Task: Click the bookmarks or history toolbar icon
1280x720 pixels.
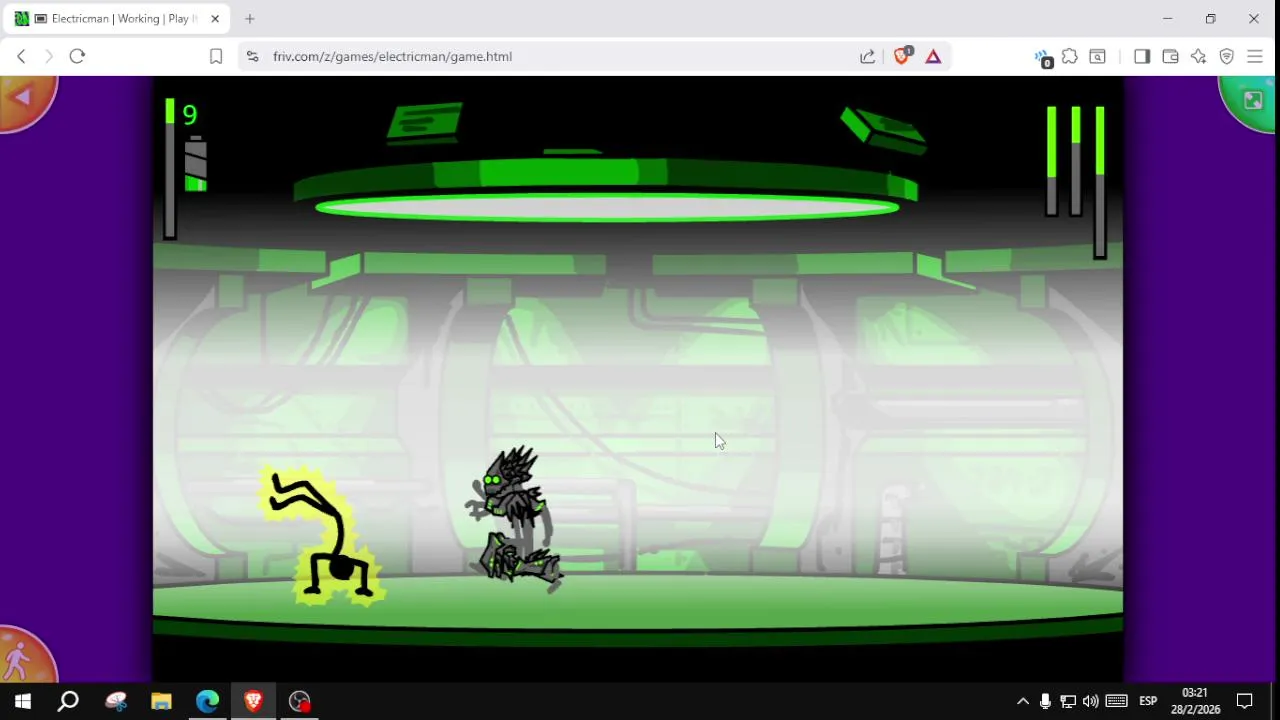Action: pyautogui.click(x=1097, y=57)
